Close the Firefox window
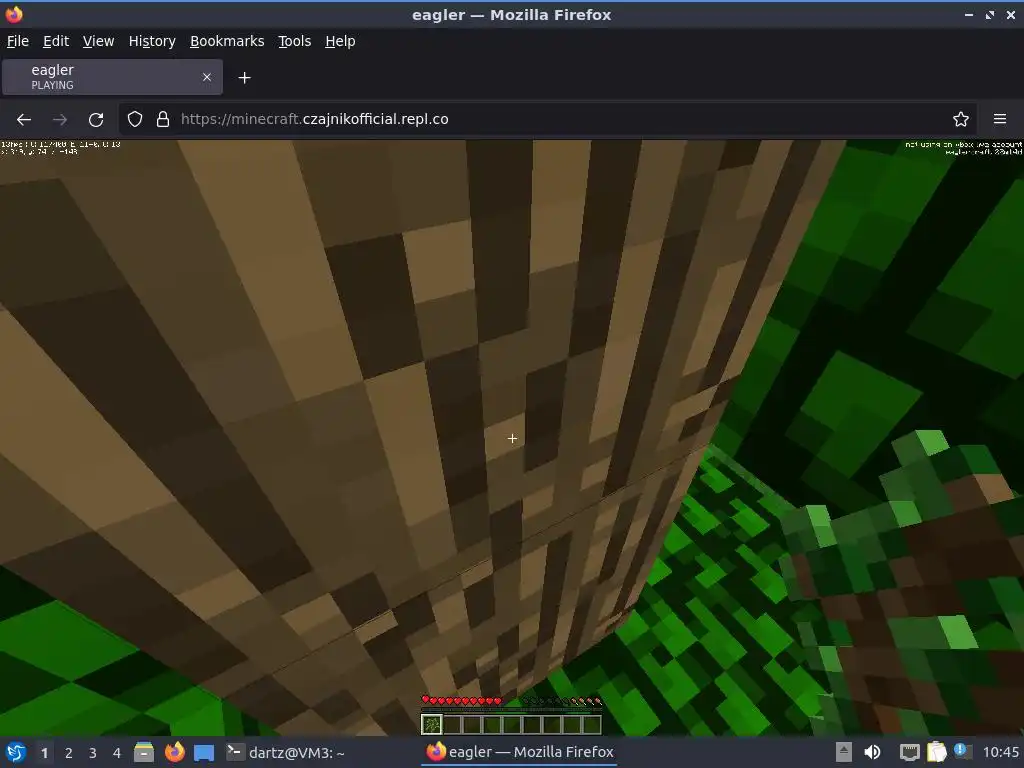This screenshot has height=768, width=1024. [1011, 14]
